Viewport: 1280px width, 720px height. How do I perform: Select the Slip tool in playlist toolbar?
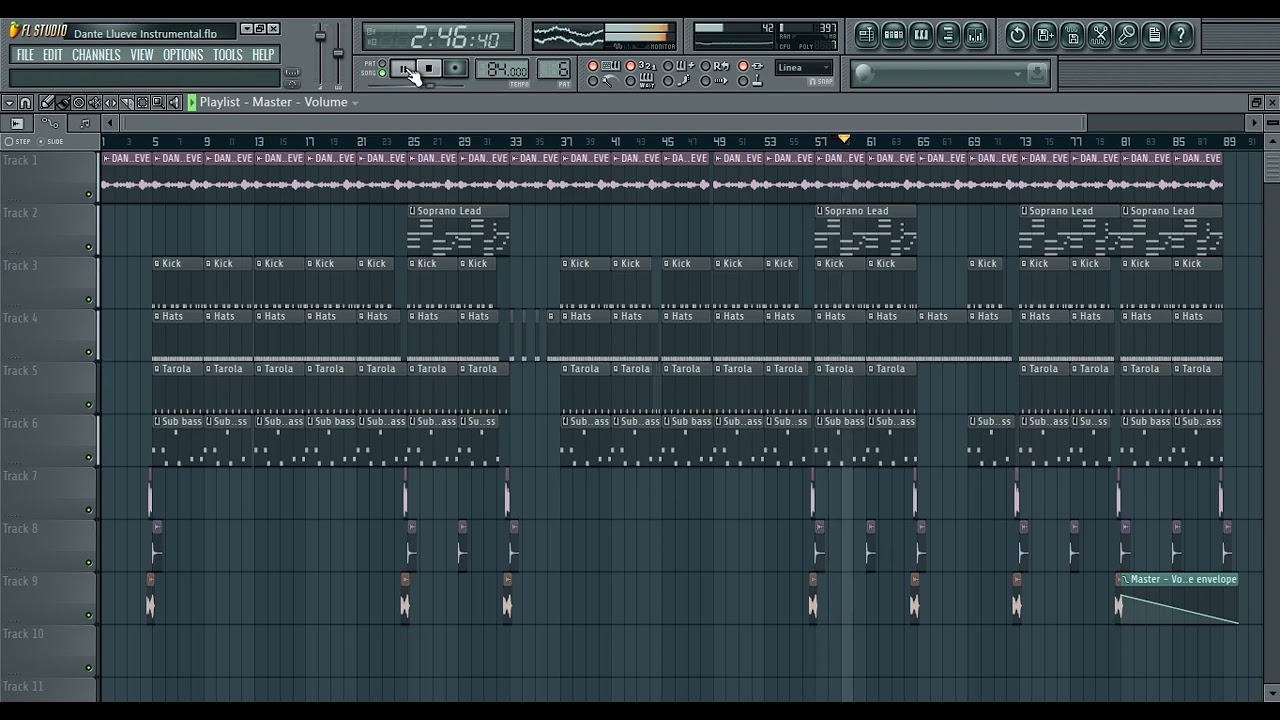tap(110, 102)
